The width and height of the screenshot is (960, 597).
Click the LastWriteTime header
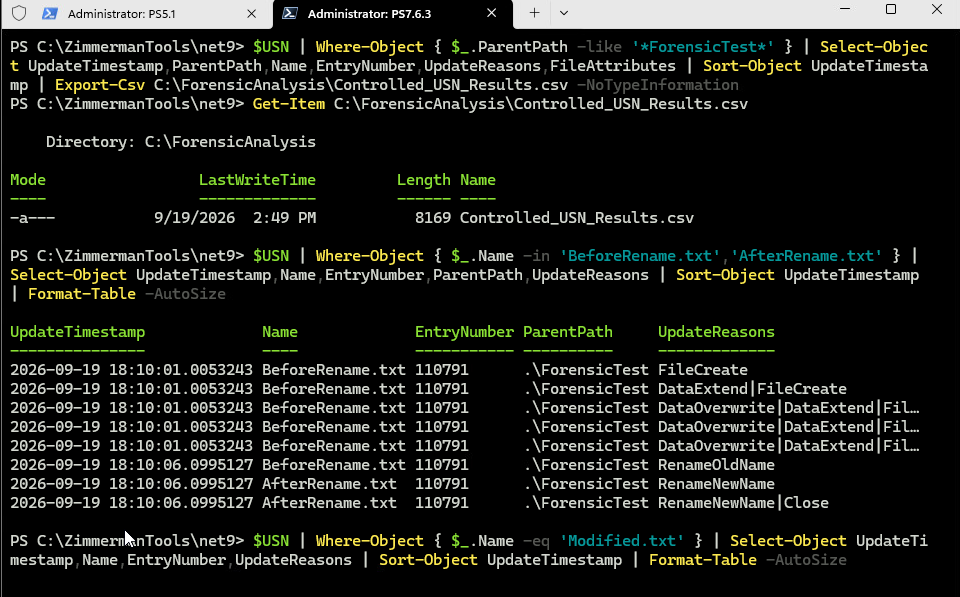257,180
